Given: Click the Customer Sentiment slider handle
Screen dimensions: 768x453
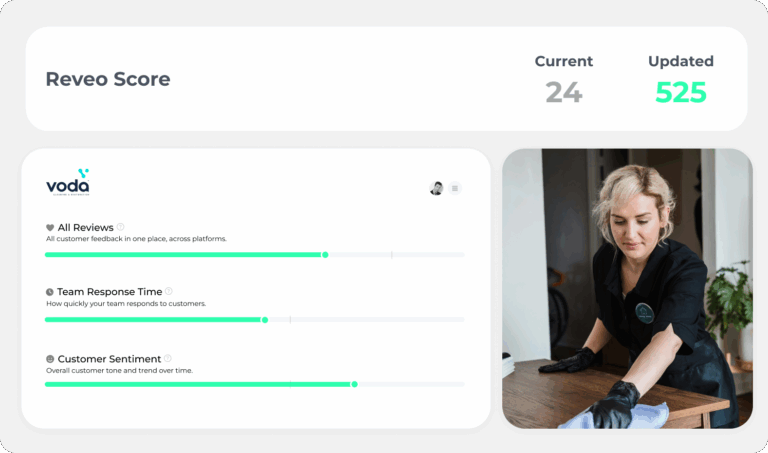Looking at the screenshot, I should (x=354, y=384).
